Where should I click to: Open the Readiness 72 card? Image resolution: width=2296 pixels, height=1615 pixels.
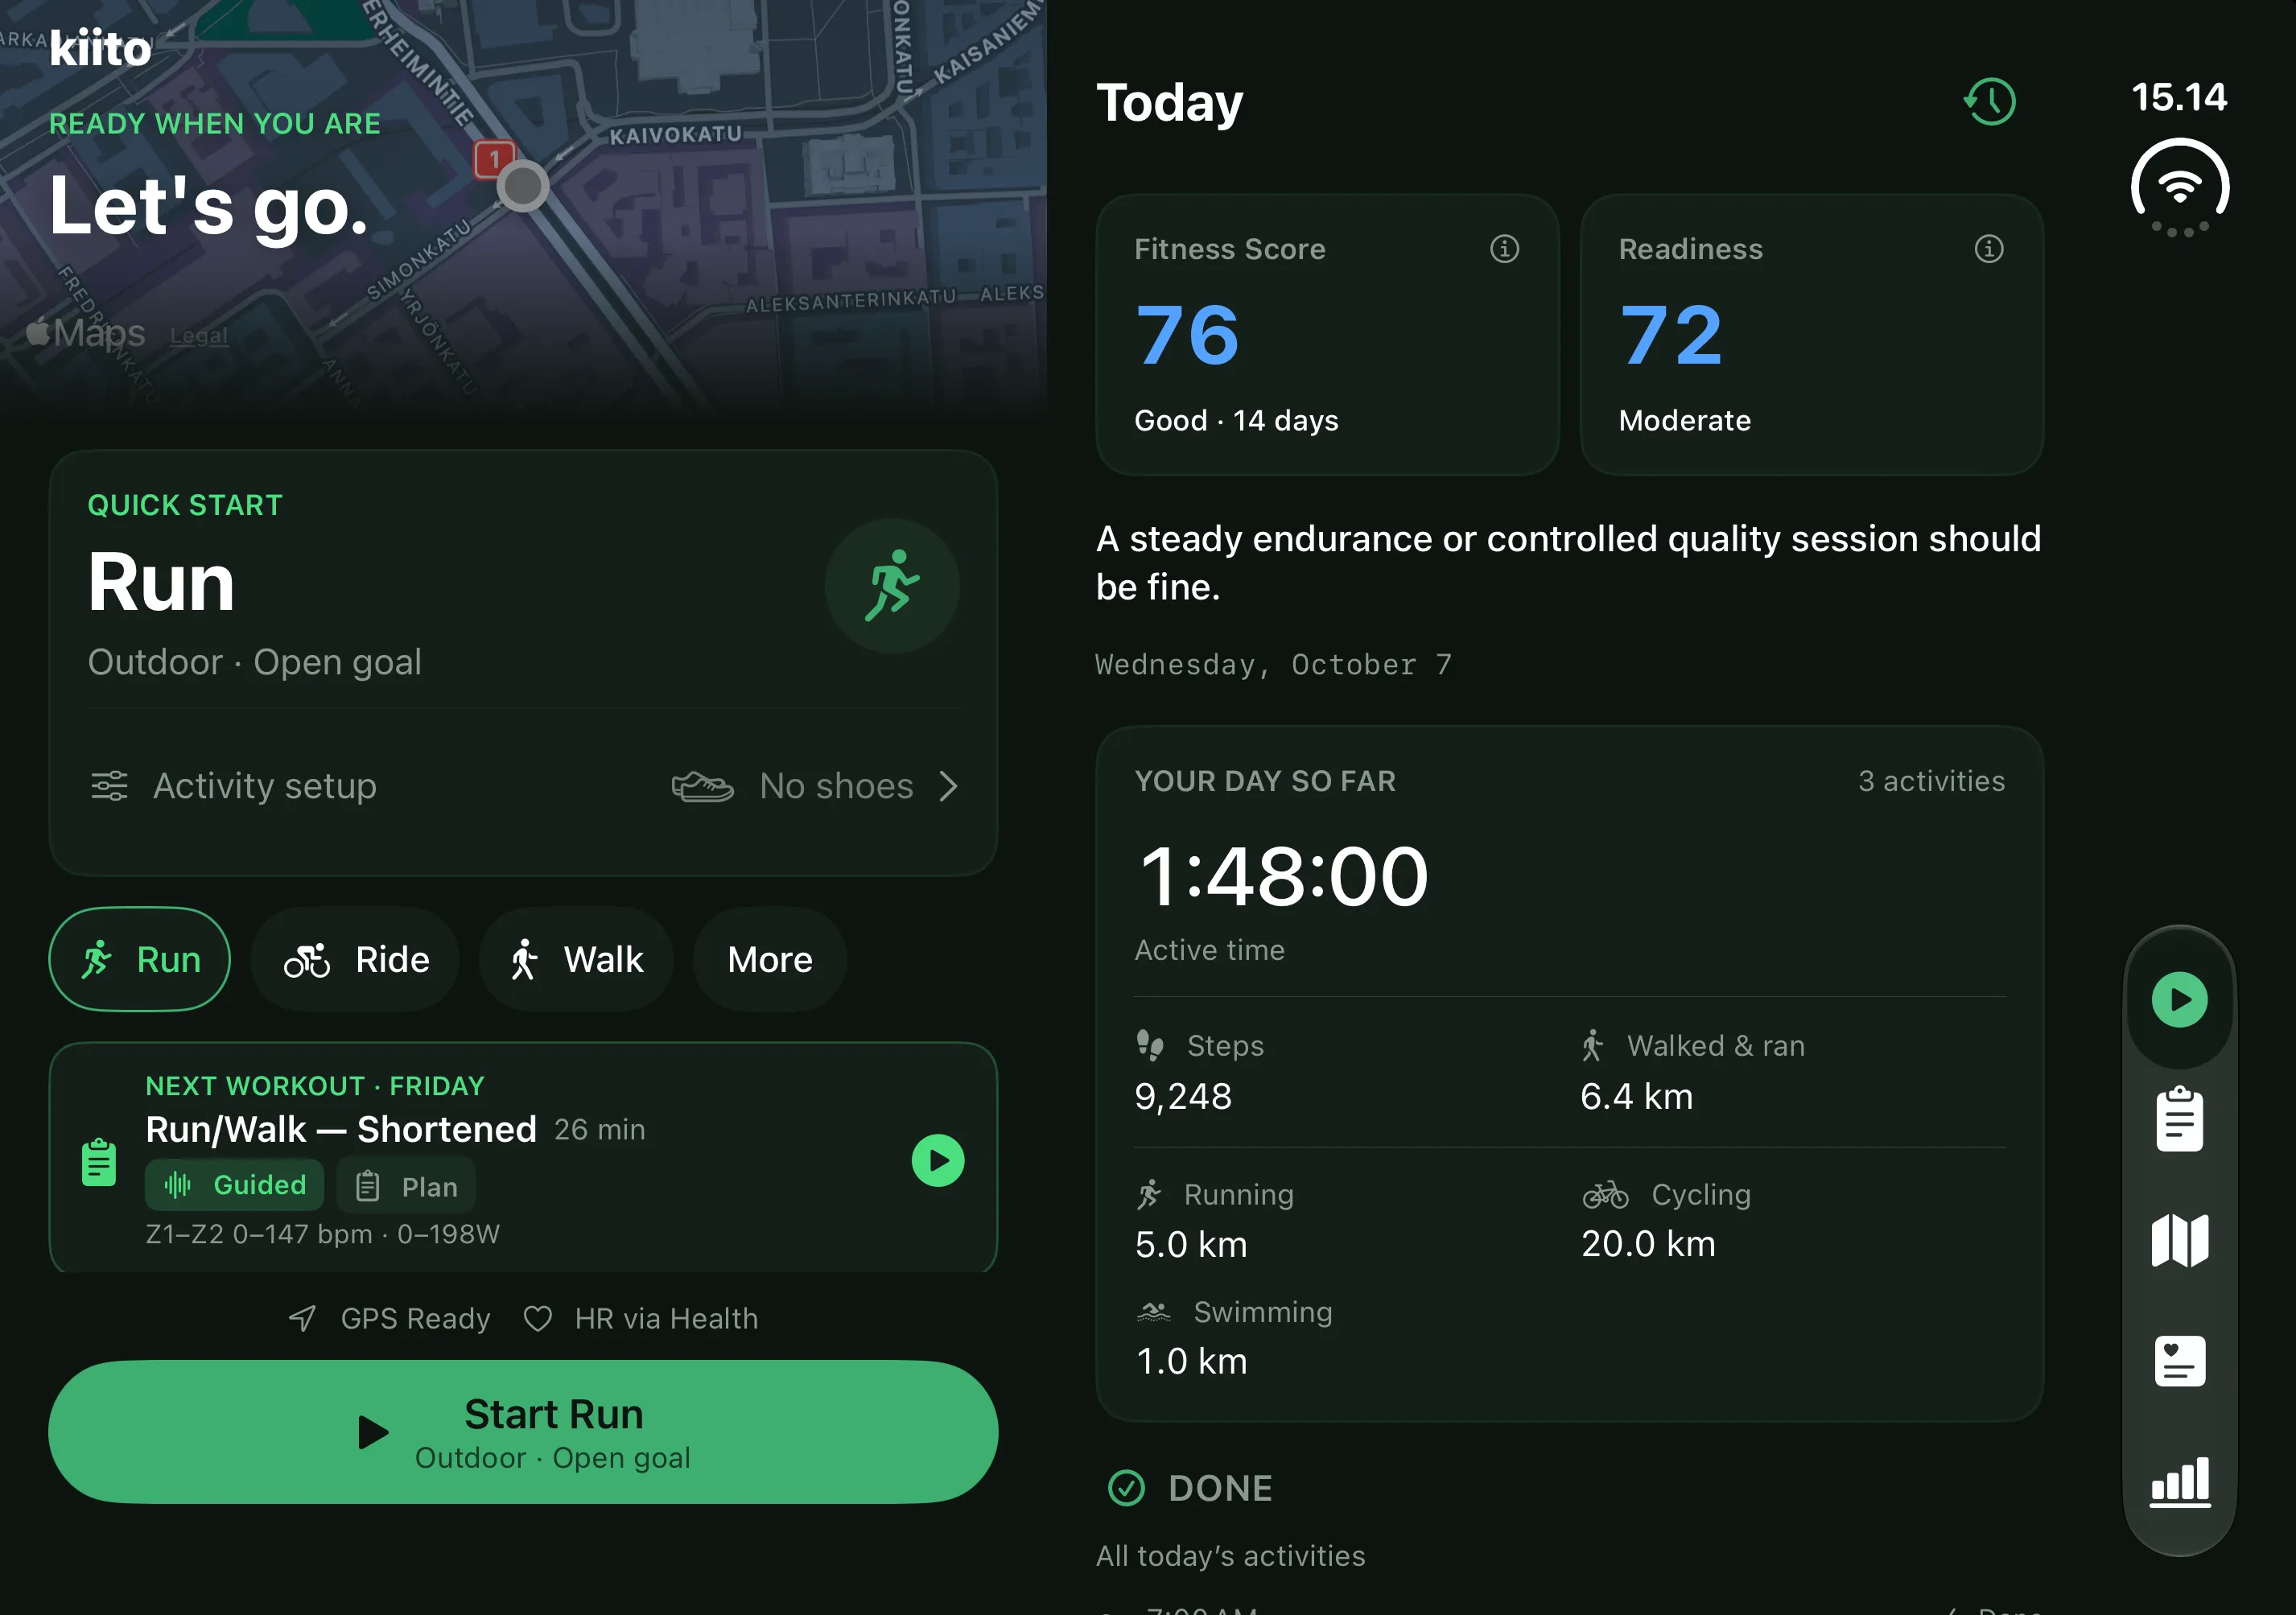[1811, 334]
